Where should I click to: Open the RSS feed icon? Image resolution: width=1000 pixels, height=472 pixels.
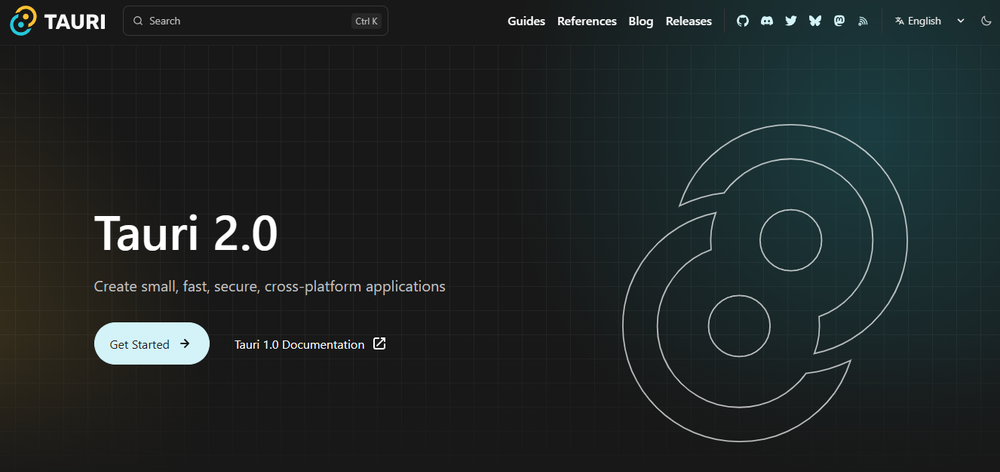(863, 21)
